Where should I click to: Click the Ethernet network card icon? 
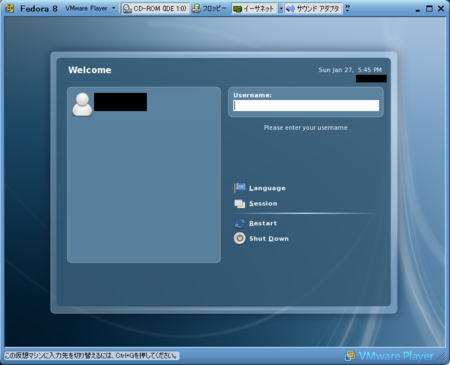click(237, 9)
